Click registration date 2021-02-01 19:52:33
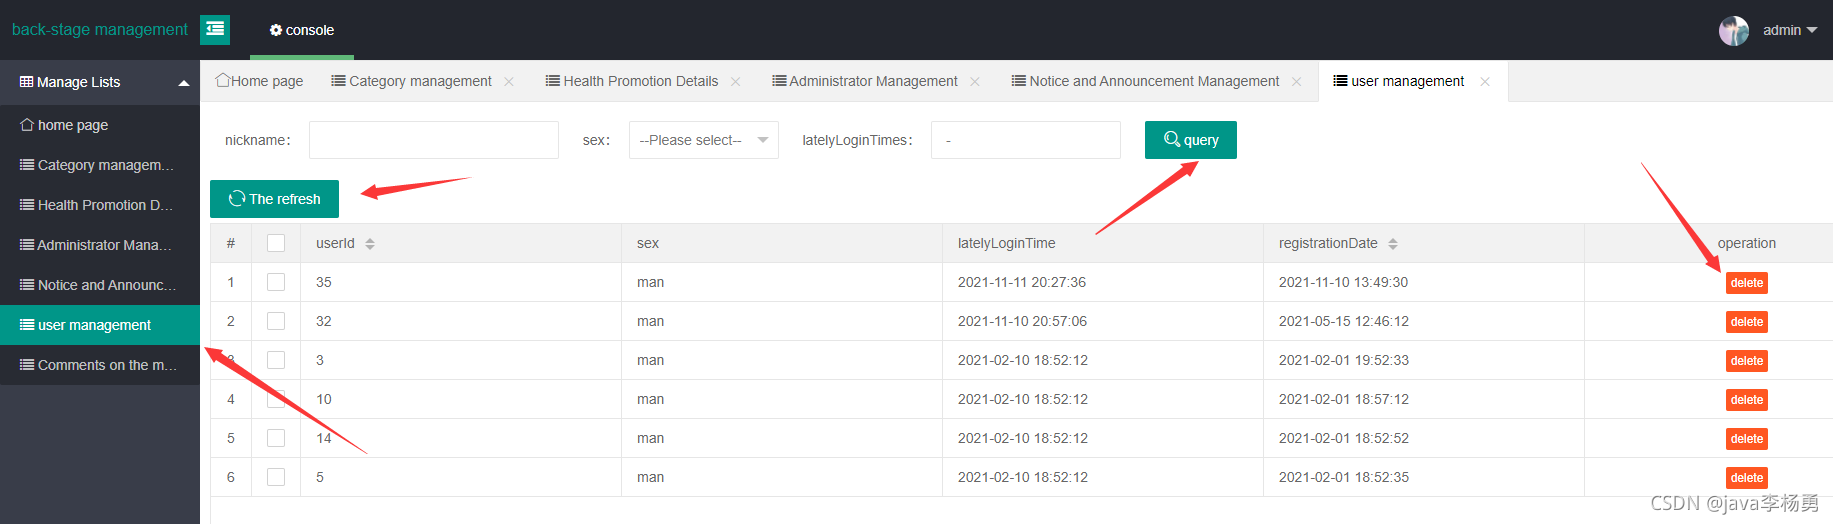 [1344, 360]
